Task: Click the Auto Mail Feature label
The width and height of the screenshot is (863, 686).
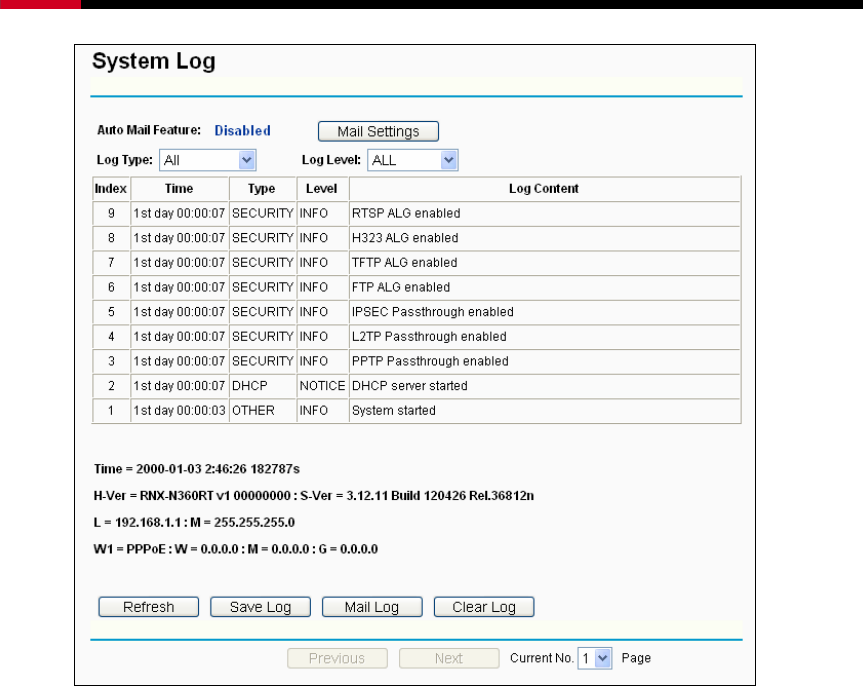Action: [x=149, y=130]
